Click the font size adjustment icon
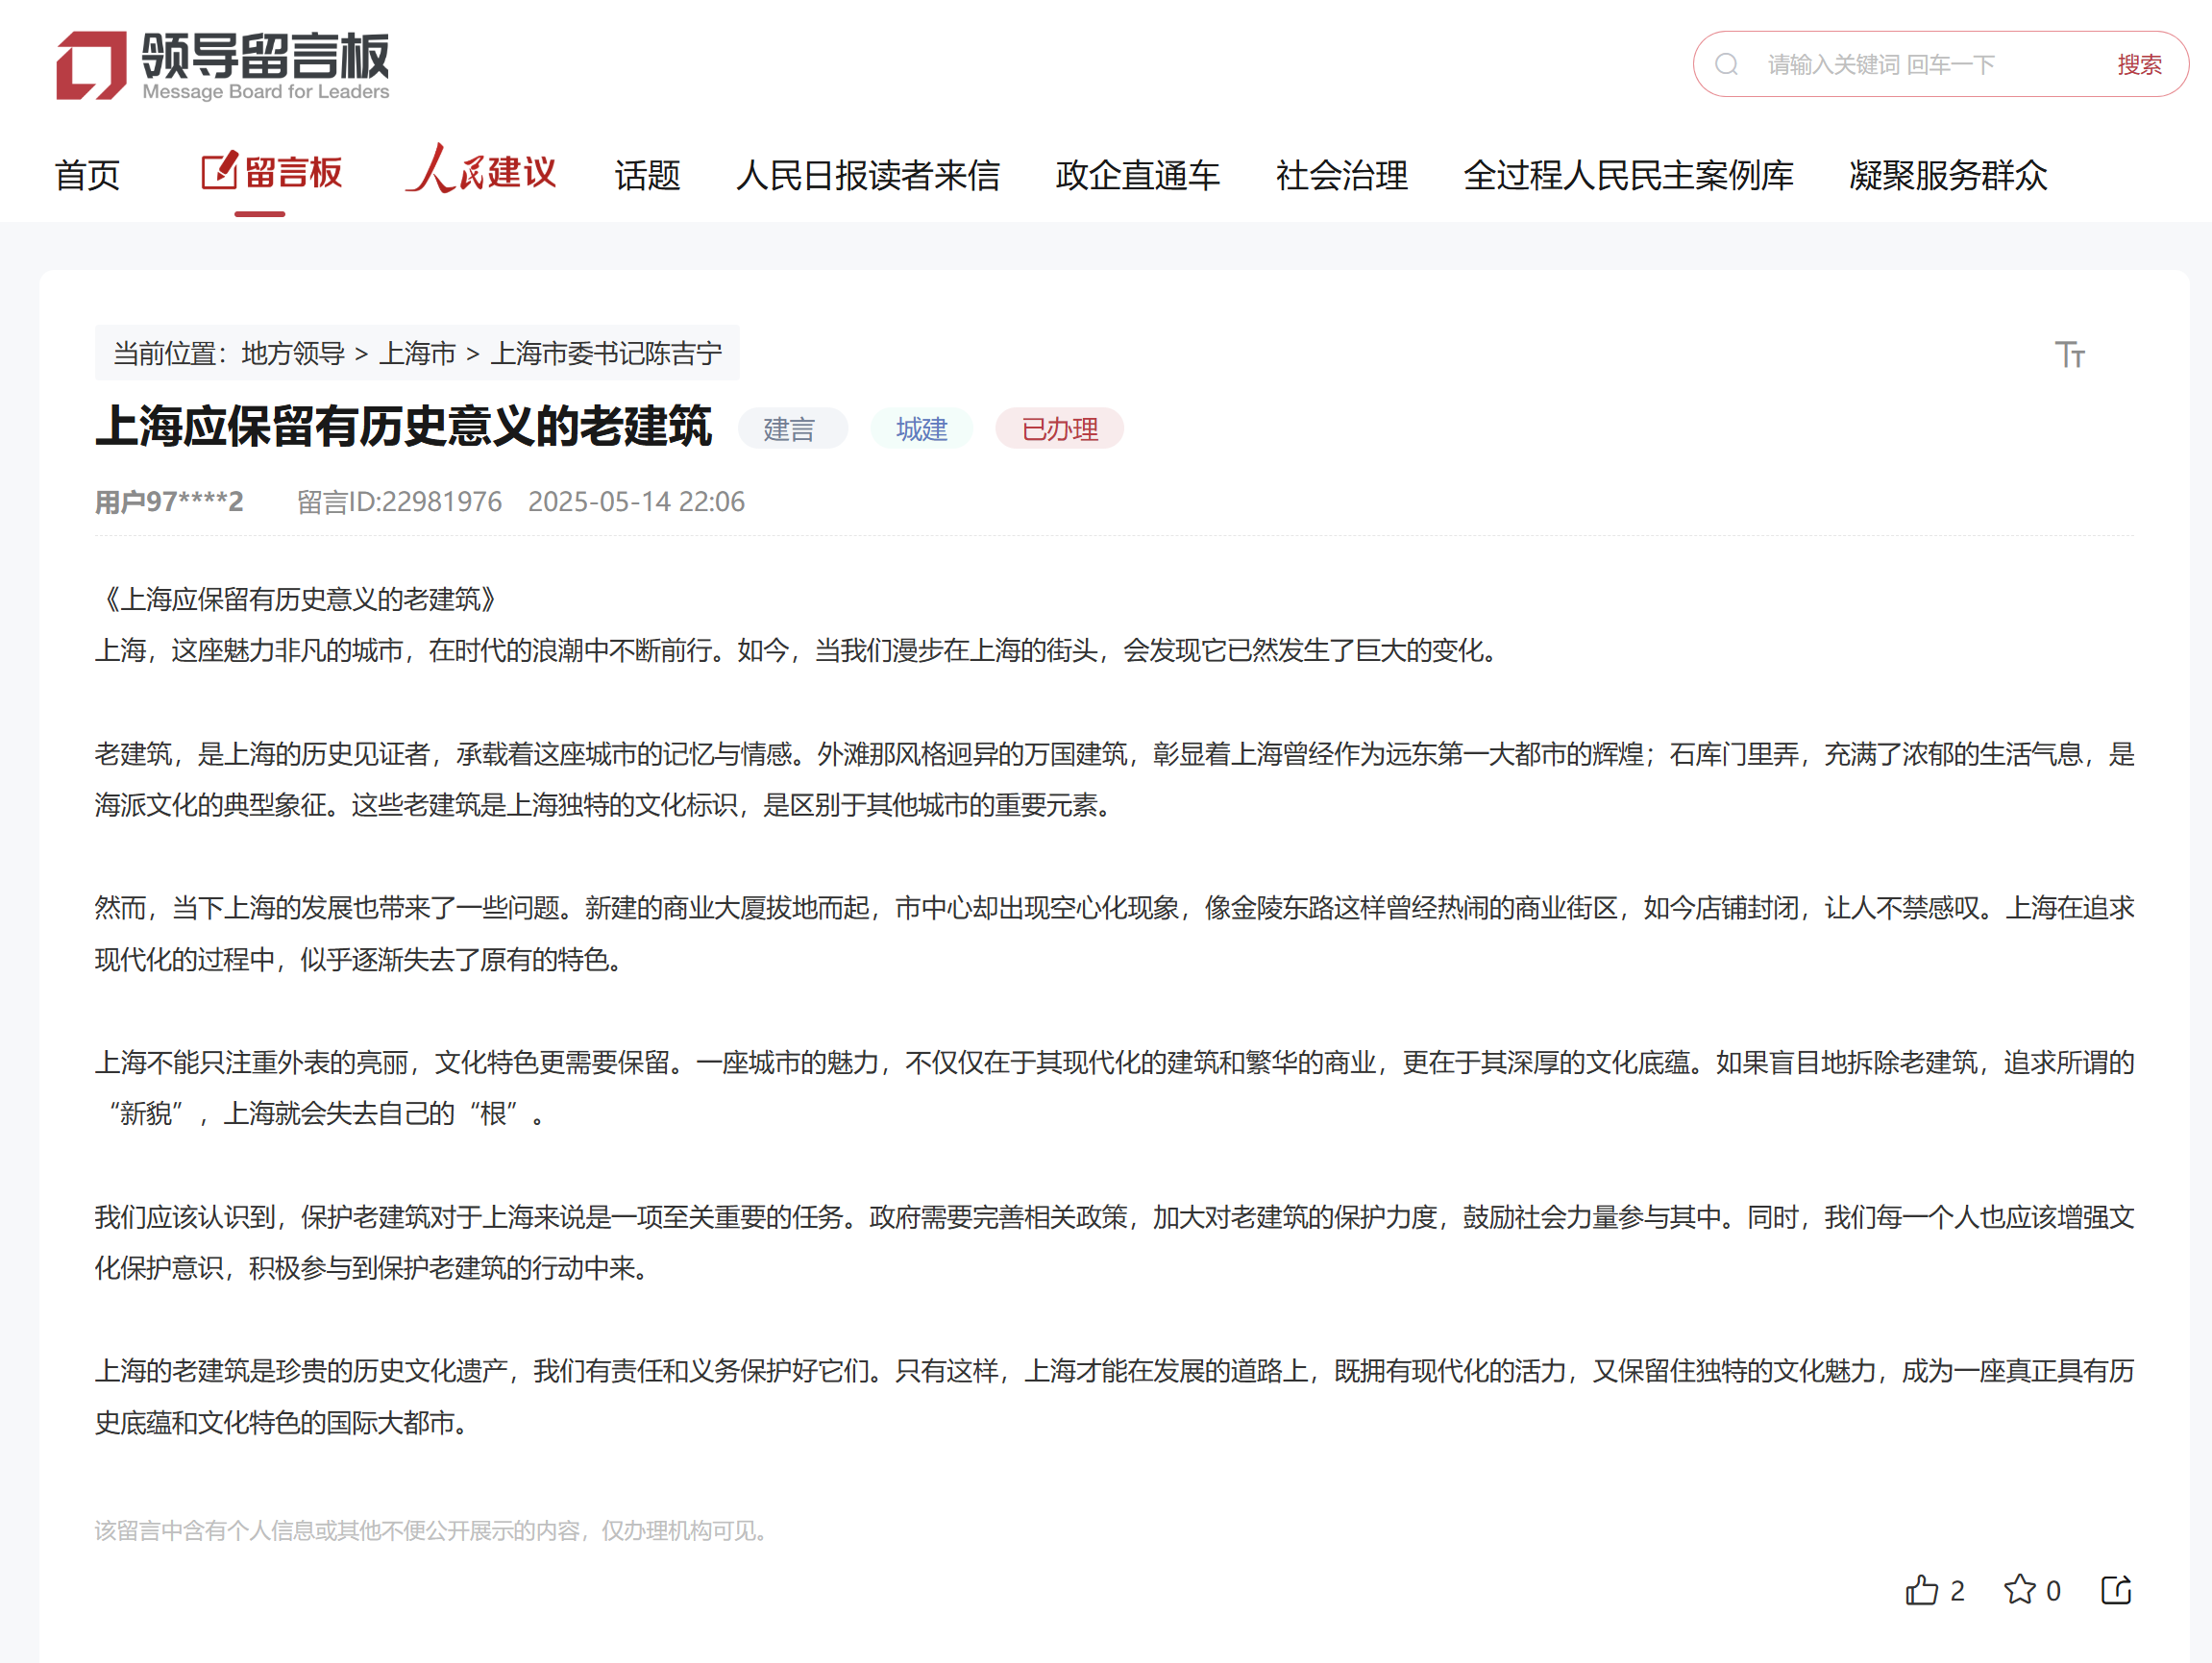 point(2069,354)
